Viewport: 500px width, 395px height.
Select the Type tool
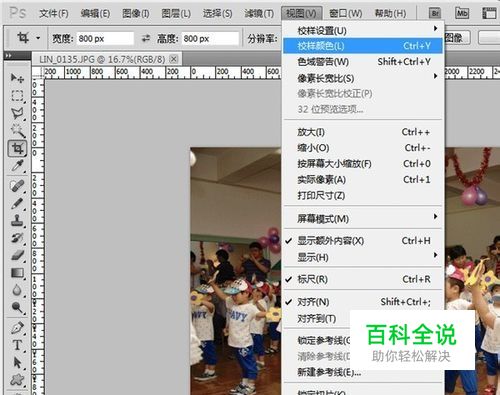(x=17, y=345)
